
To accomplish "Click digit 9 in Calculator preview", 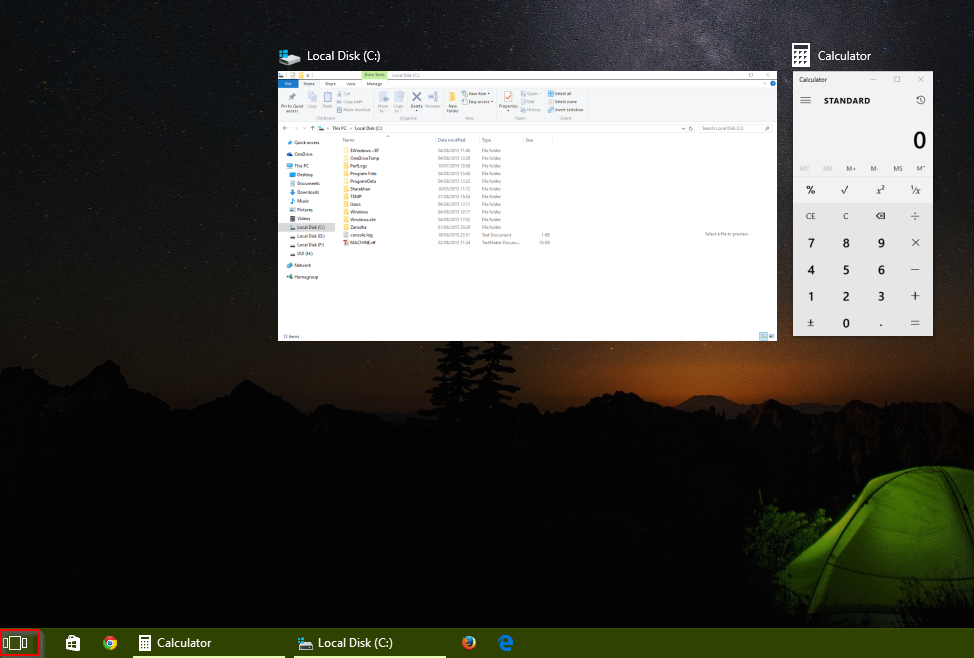I will point(881,243).
